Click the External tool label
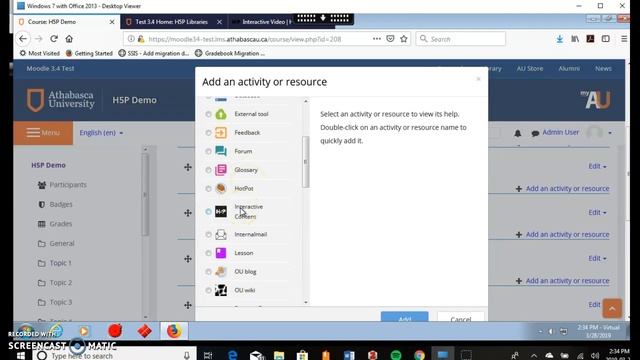The image size is (640, 360). (251, 114)
